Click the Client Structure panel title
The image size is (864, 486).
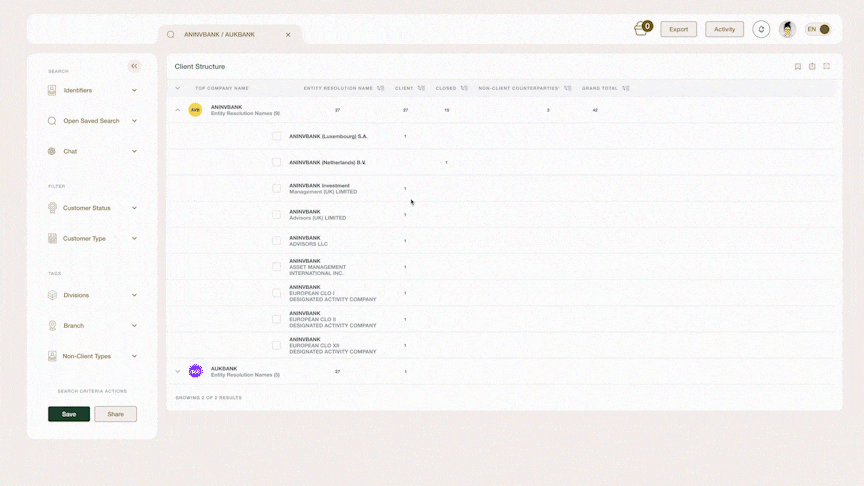point(199,67)
